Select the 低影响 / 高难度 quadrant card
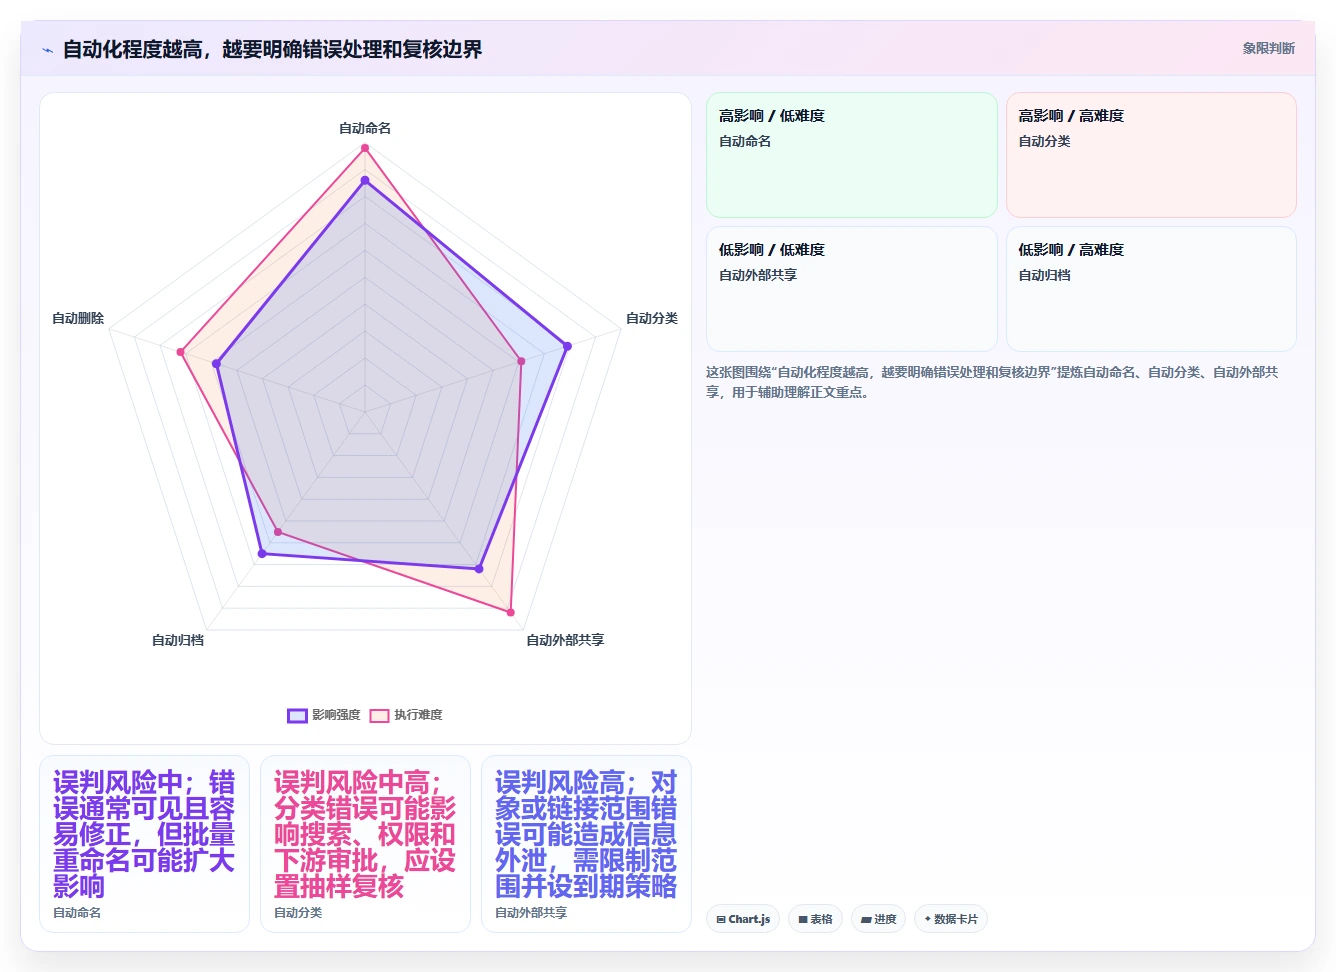 pyautogui.click(x=1151, y=289)
